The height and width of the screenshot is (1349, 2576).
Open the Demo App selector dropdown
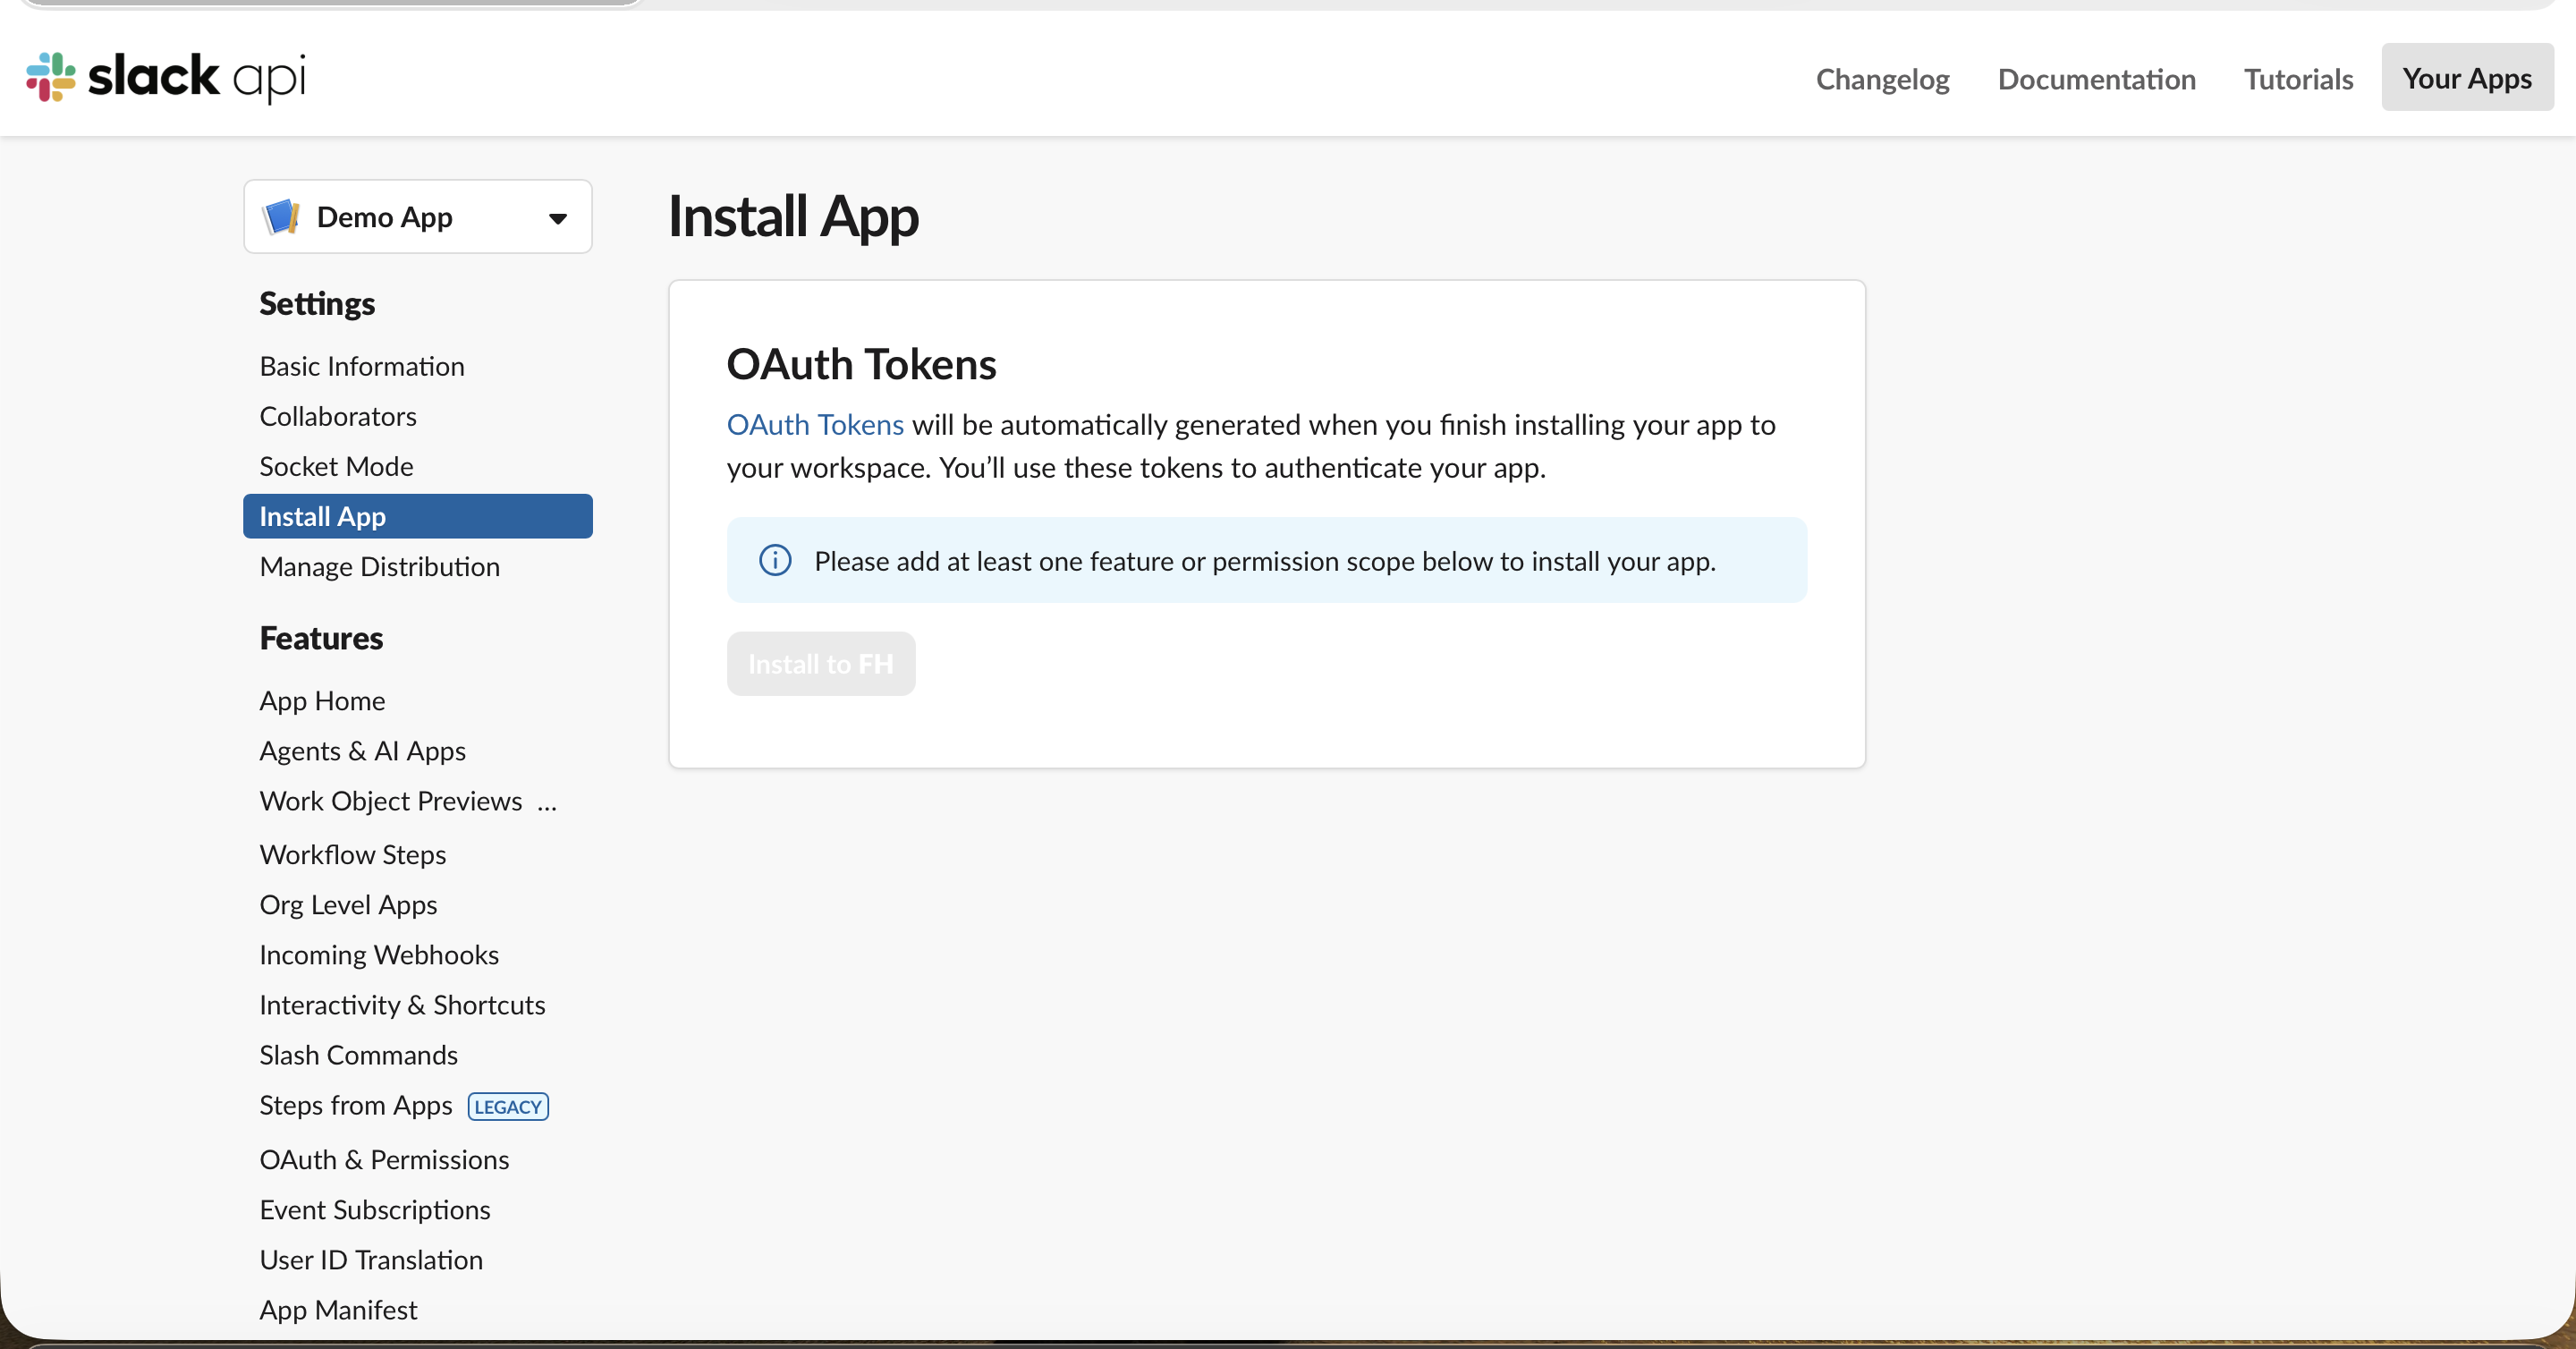(x=418, y=216)
